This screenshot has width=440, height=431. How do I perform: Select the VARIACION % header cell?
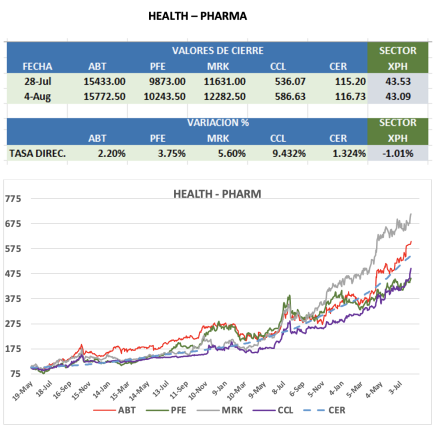pyautogui.click(x=218, y=123)
